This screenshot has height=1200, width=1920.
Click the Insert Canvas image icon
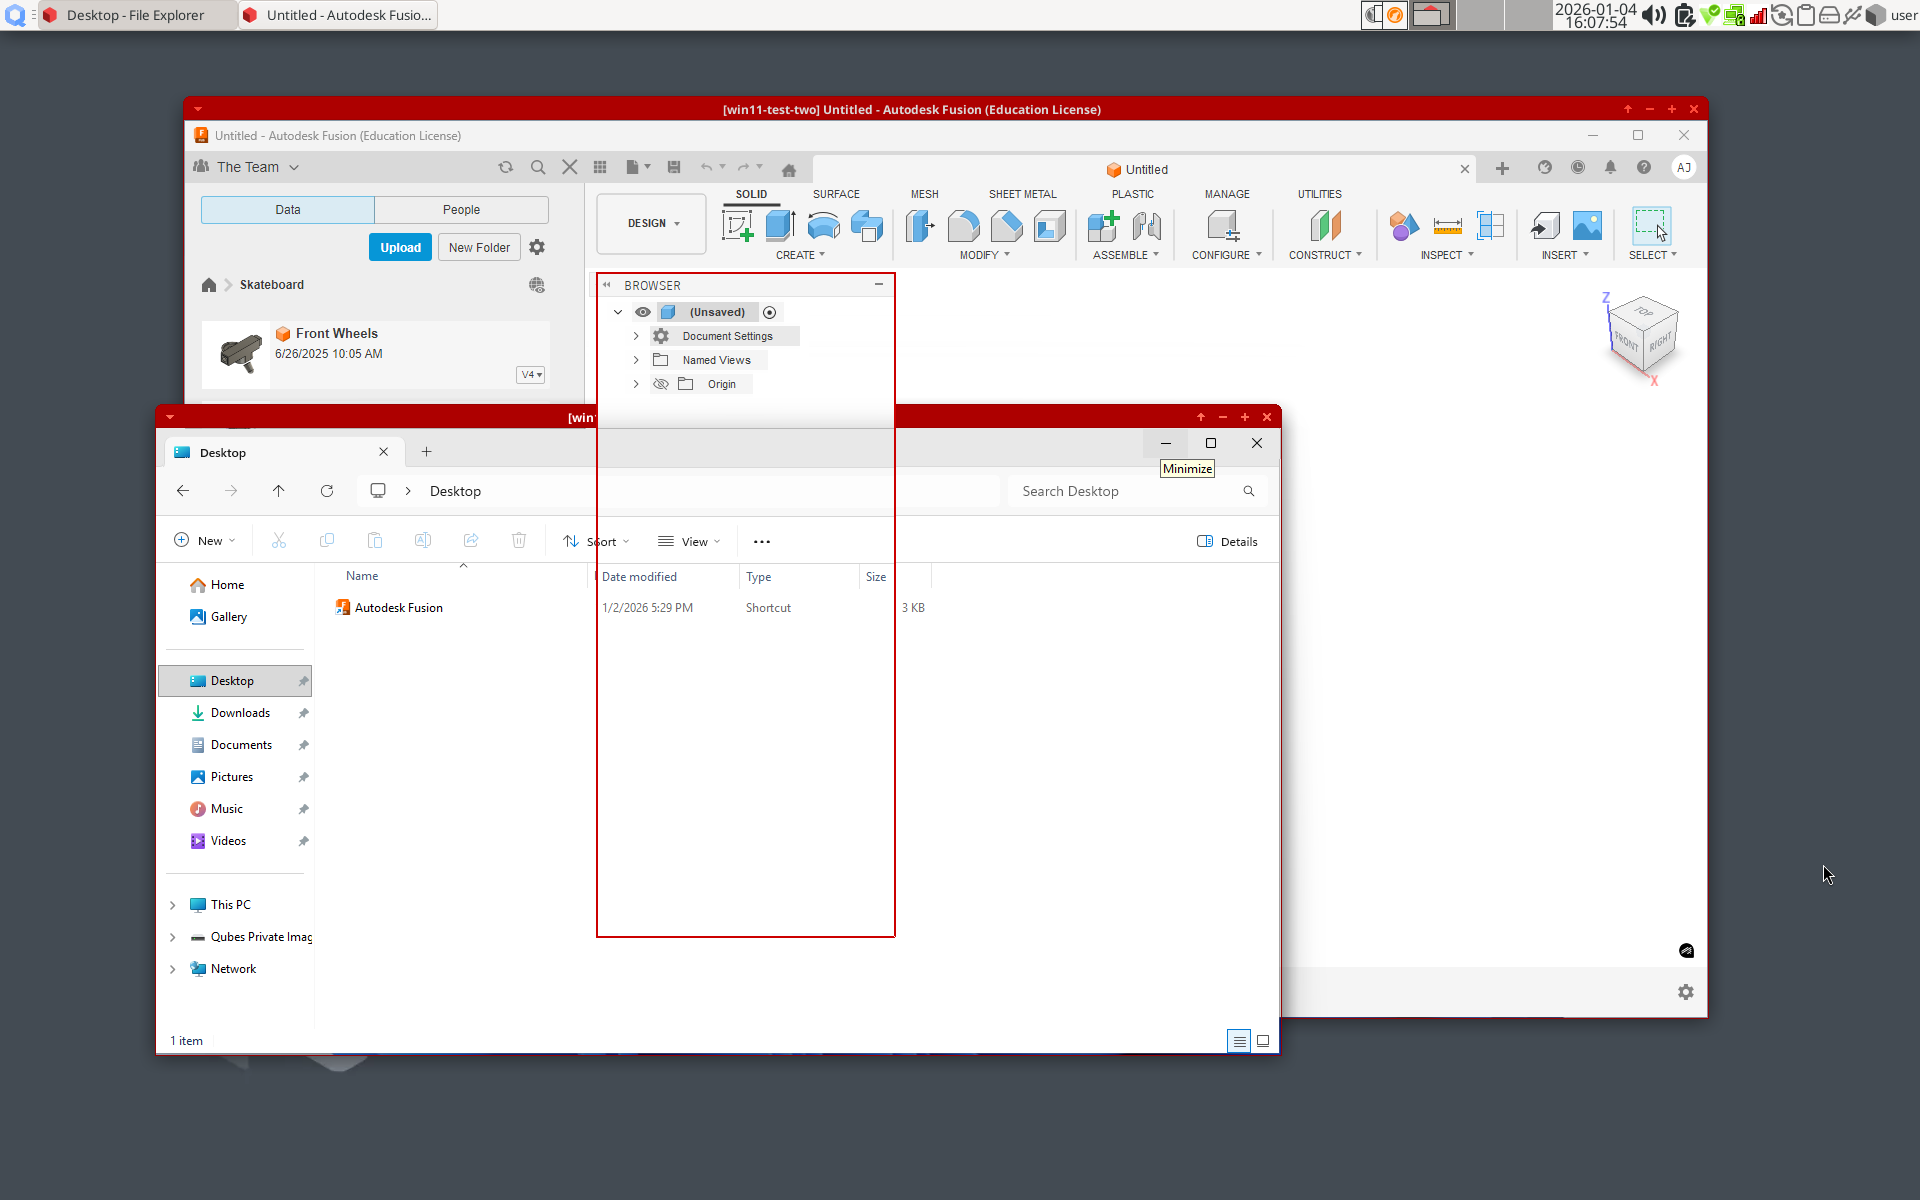(1587, 226)
